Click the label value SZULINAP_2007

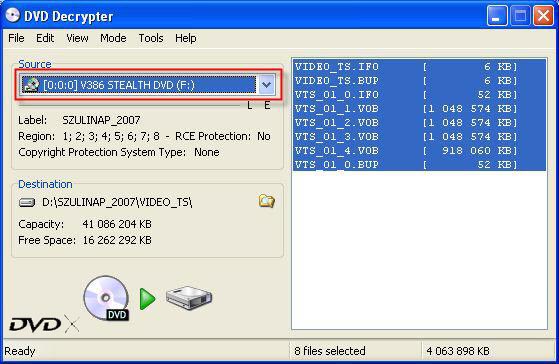point(101,120)
